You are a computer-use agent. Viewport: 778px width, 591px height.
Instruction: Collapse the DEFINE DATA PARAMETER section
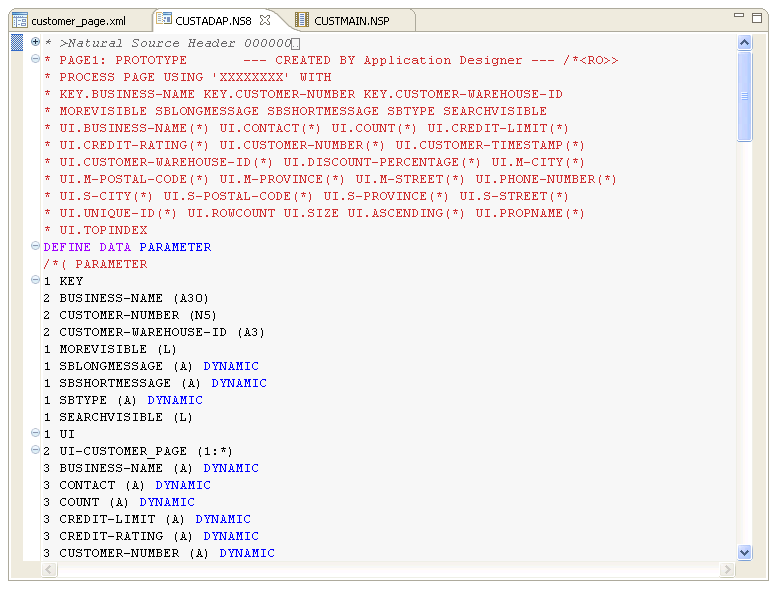point(36,246)
